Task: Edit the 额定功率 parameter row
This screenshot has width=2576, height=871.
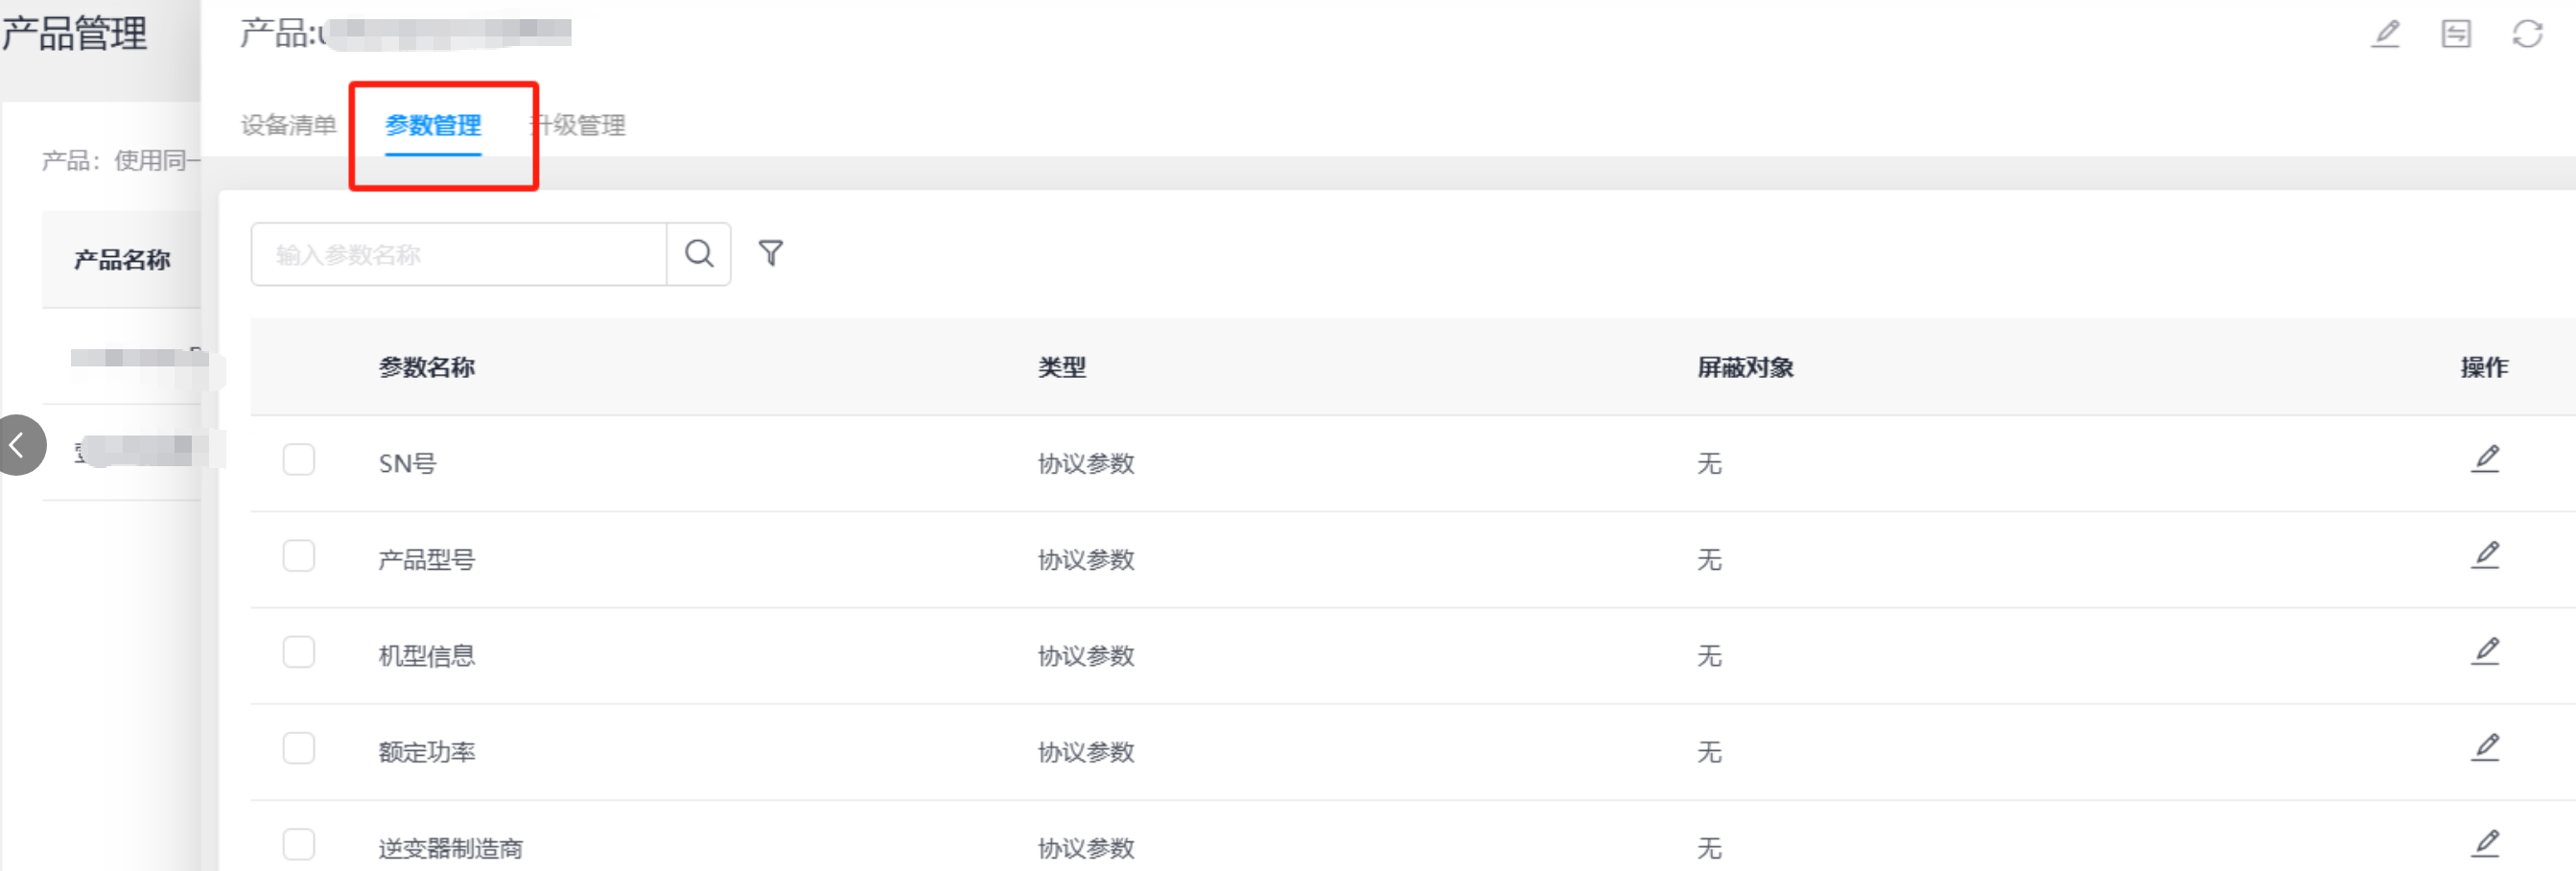Action: tap(2485, 747)
